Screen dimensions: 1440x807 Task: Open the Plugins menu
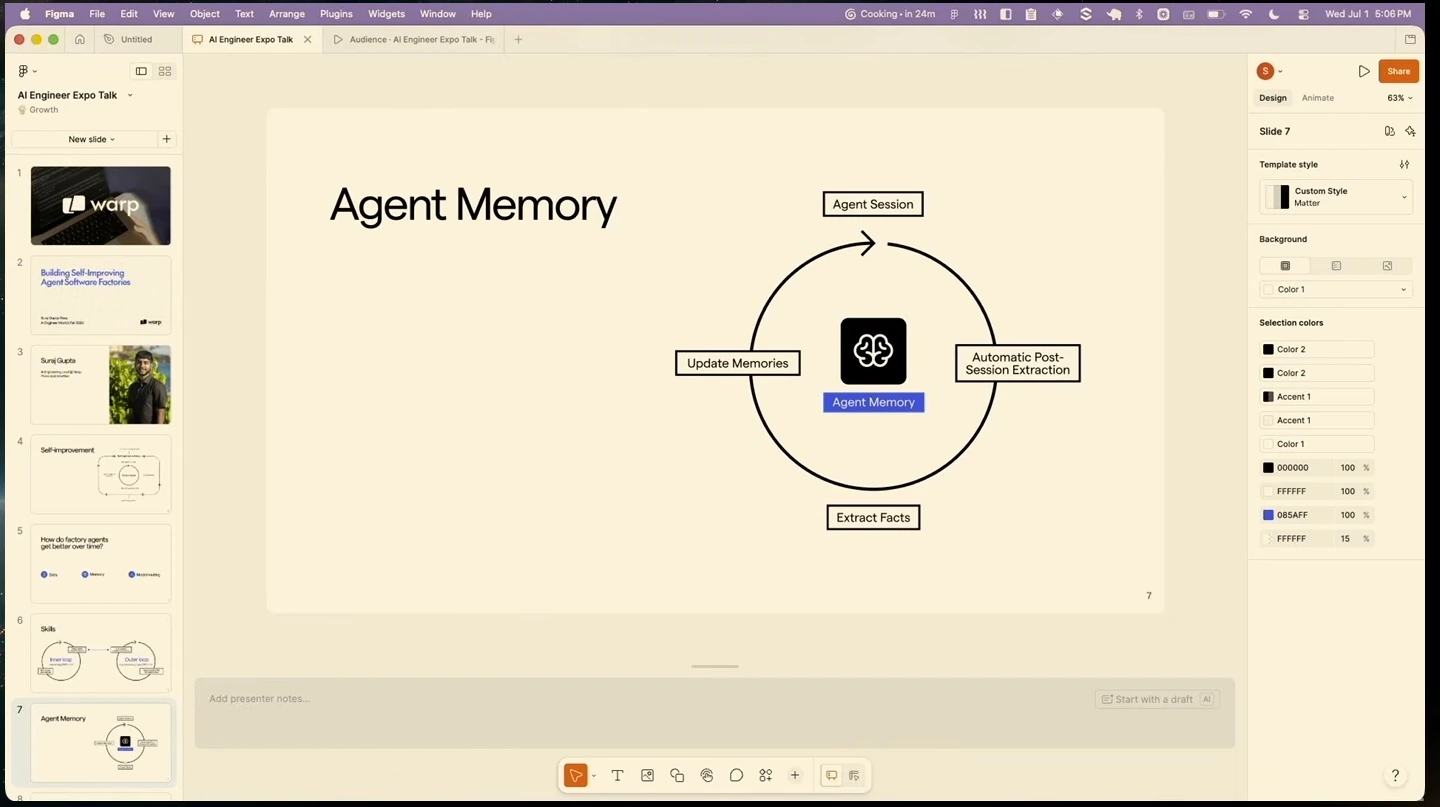pos(336,14)
